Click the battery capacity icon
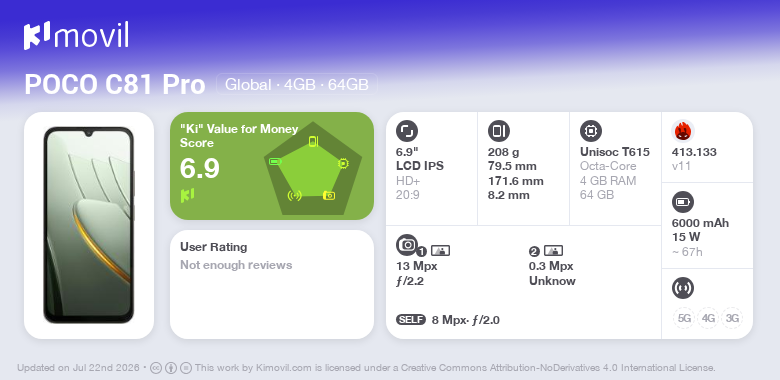 coord(683,202)
